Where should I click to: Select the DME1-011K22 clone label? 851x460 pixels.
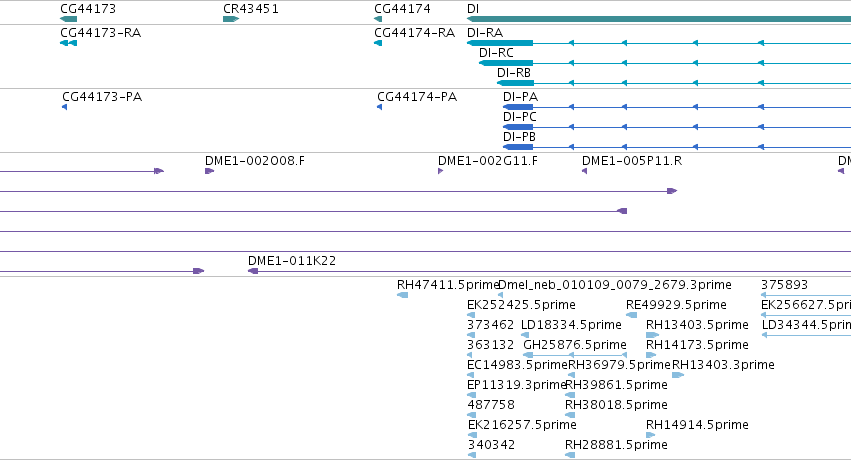(292, 260)
